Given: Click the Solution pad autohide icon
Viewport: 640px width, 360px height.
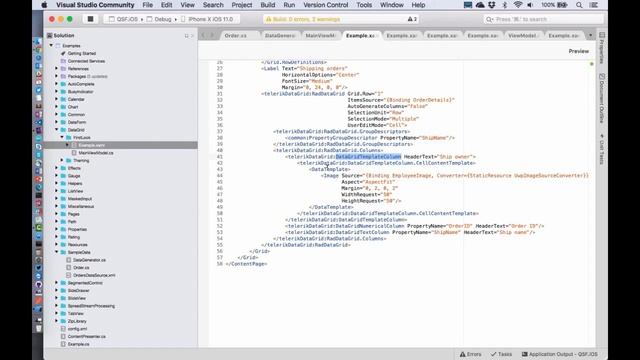Looking at the screenshot, I should [x=187, y=36].
